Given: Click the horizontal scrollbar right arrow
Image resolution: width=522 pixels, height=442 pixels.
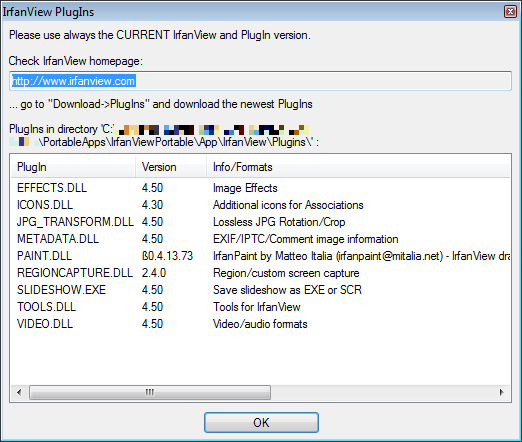Looking at the screenshot, I should click(502, 392).
